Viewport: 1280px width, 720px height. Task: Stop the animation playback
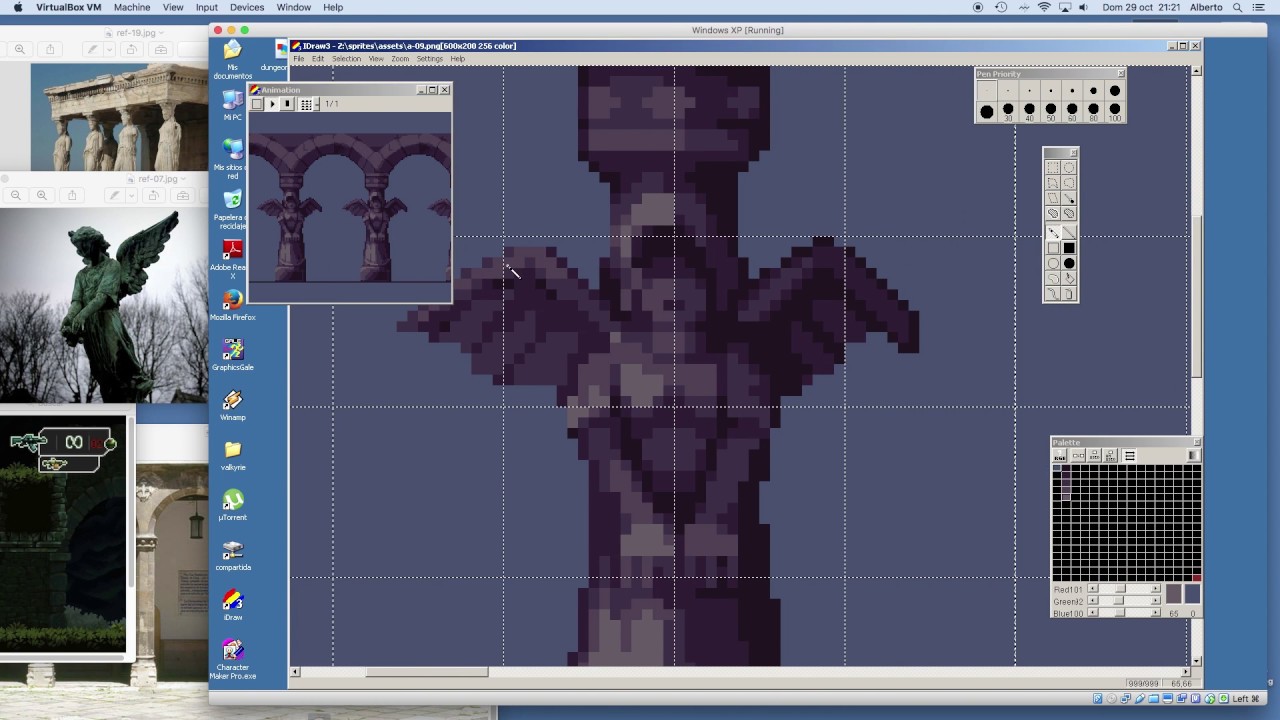click(x=287, y=104)
